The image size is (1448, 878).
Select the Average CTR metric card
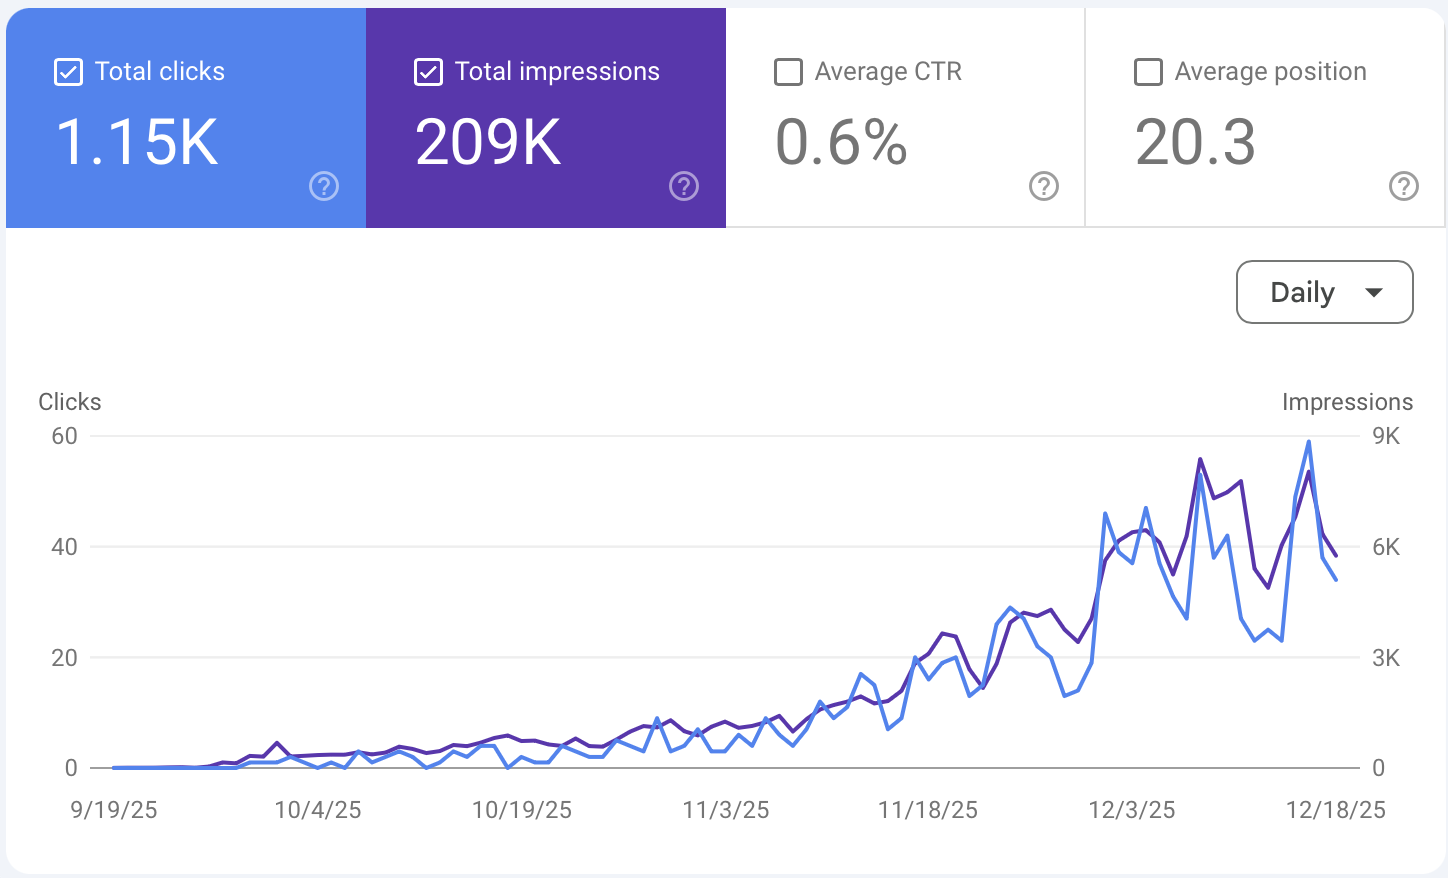click(x=904, y=117)
